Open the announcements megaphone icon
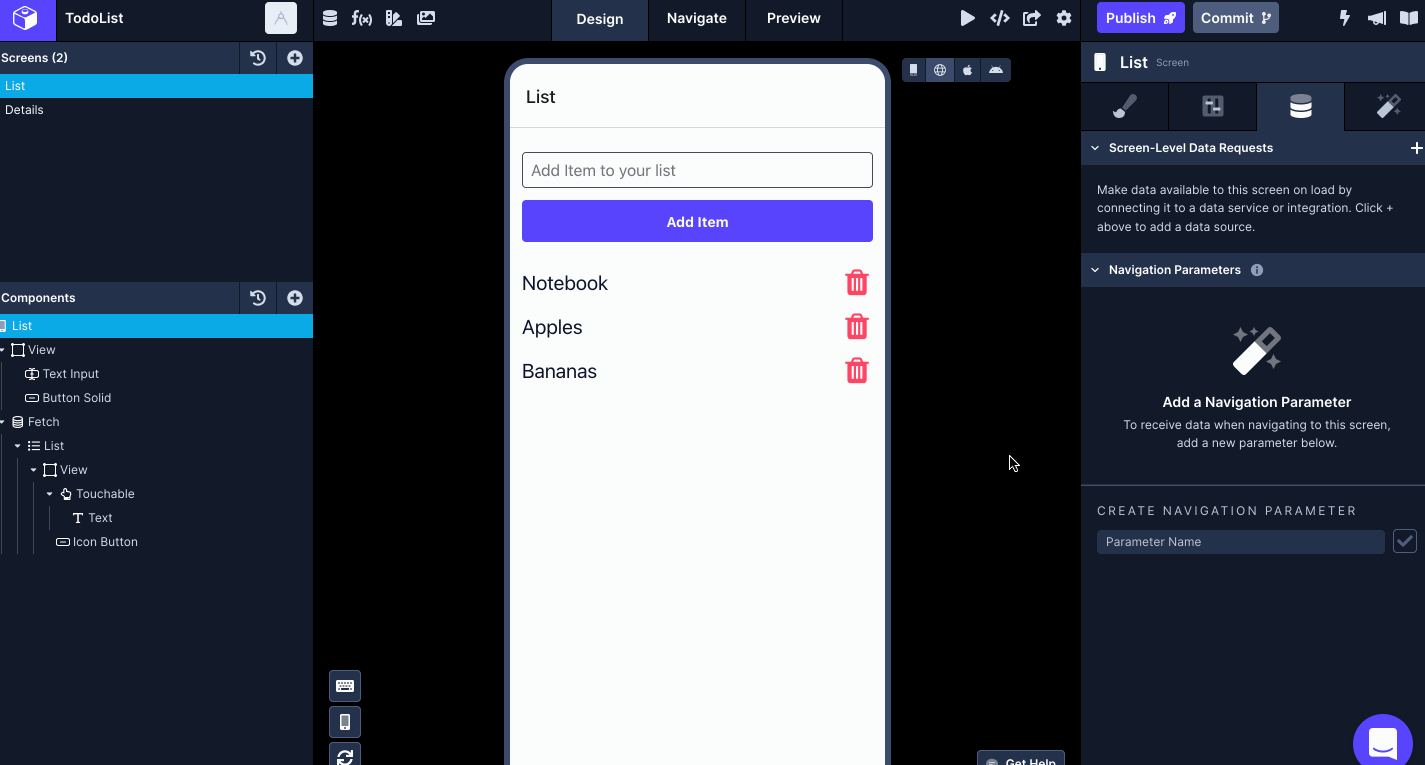1425x765 pixels. 1377,18
